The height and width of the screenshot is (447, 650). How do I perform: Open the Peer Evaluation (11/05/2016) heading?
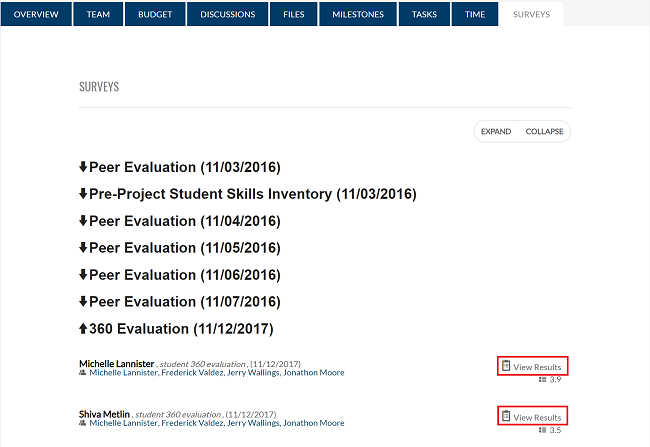click(x=185, y=248)
